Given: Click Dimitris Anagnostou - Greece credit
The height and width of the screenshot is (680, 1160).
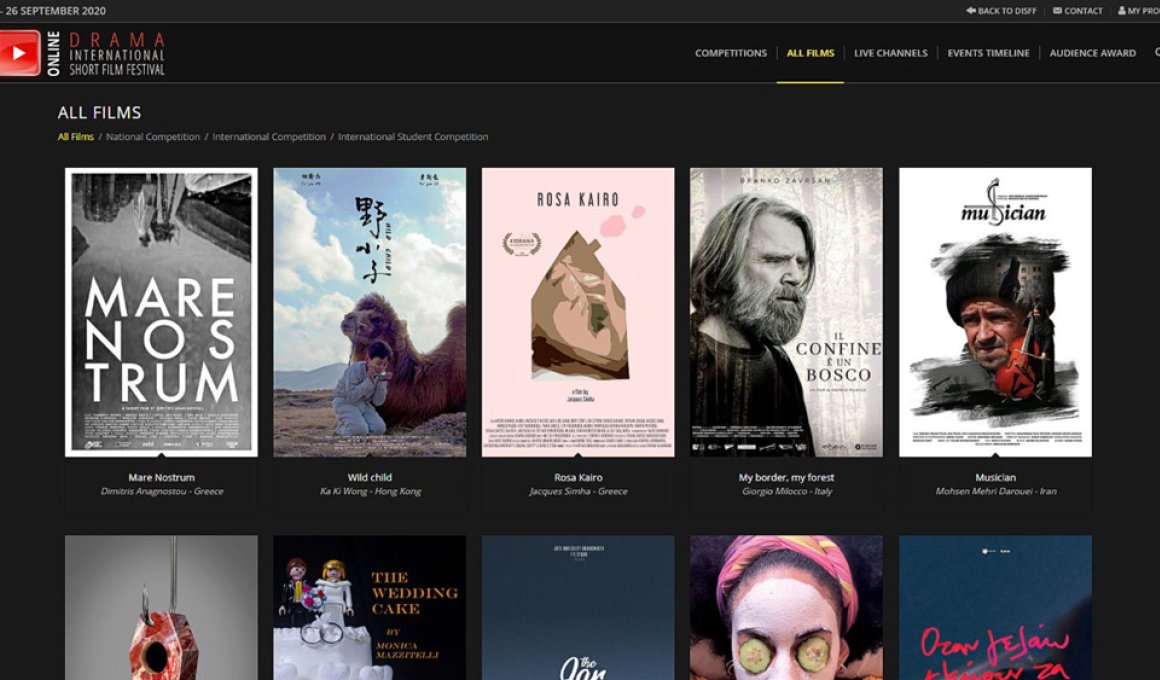Looking at the screenshot, I should (161, 491).
